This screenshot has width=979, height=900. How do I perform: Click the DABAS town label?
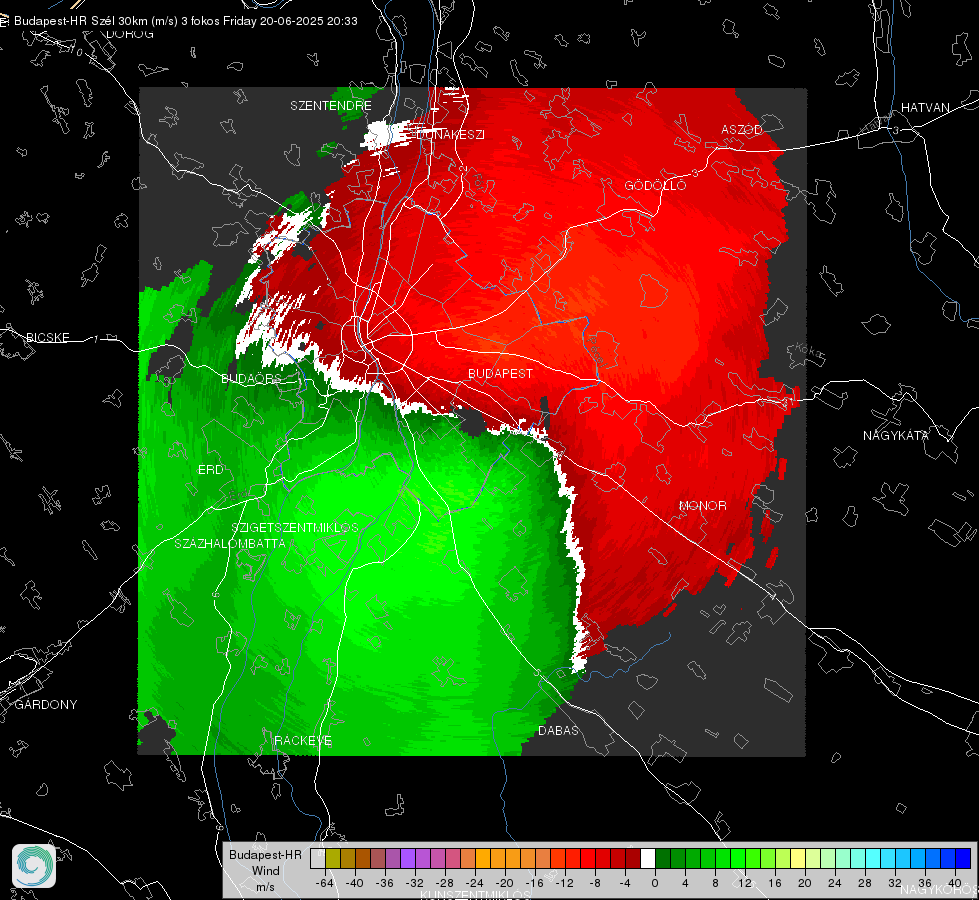point(559,730)
